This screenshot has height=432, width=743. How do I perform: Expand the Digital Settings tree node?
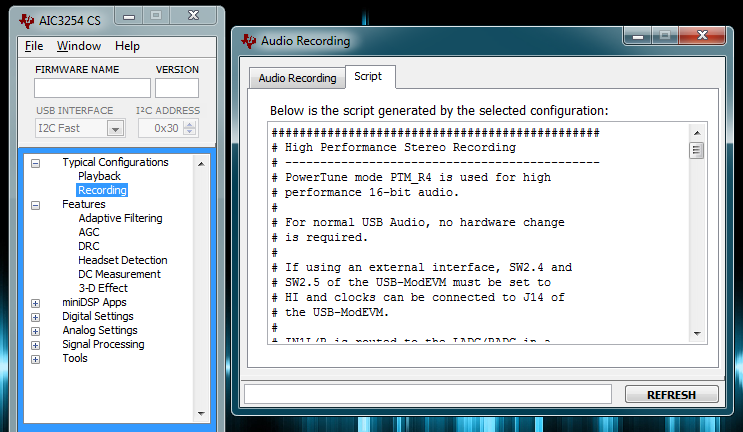[x=36, y=317]
